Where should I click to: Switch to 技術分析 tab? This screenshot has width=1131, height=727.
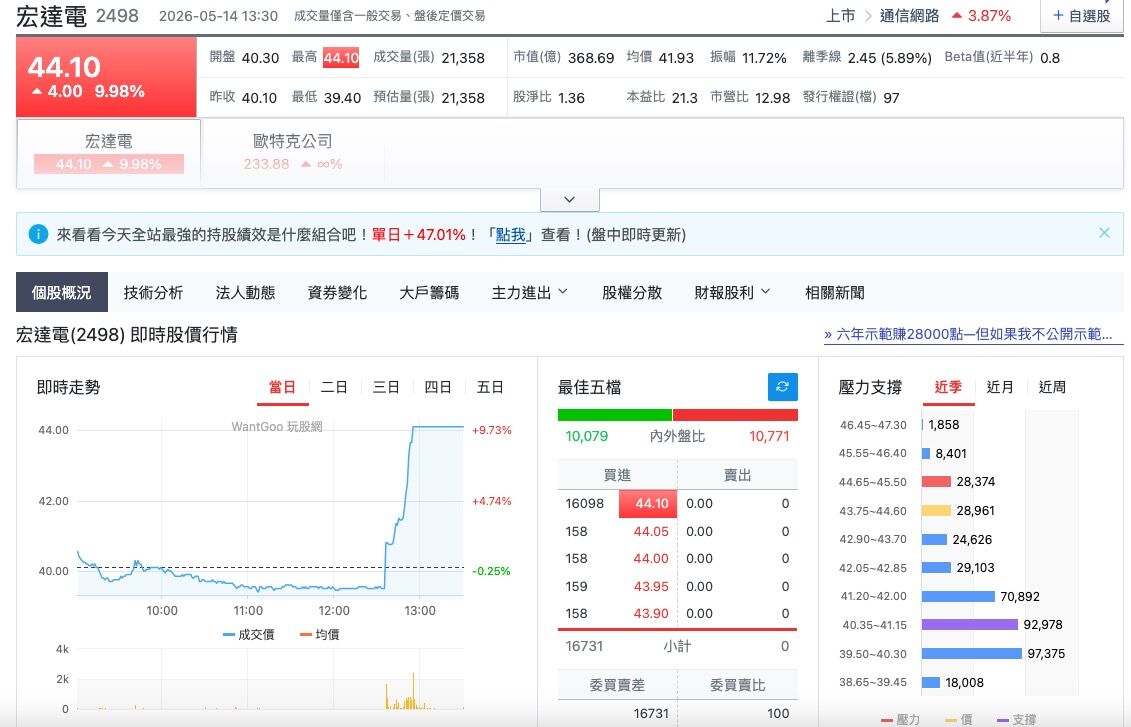[153, 292]
